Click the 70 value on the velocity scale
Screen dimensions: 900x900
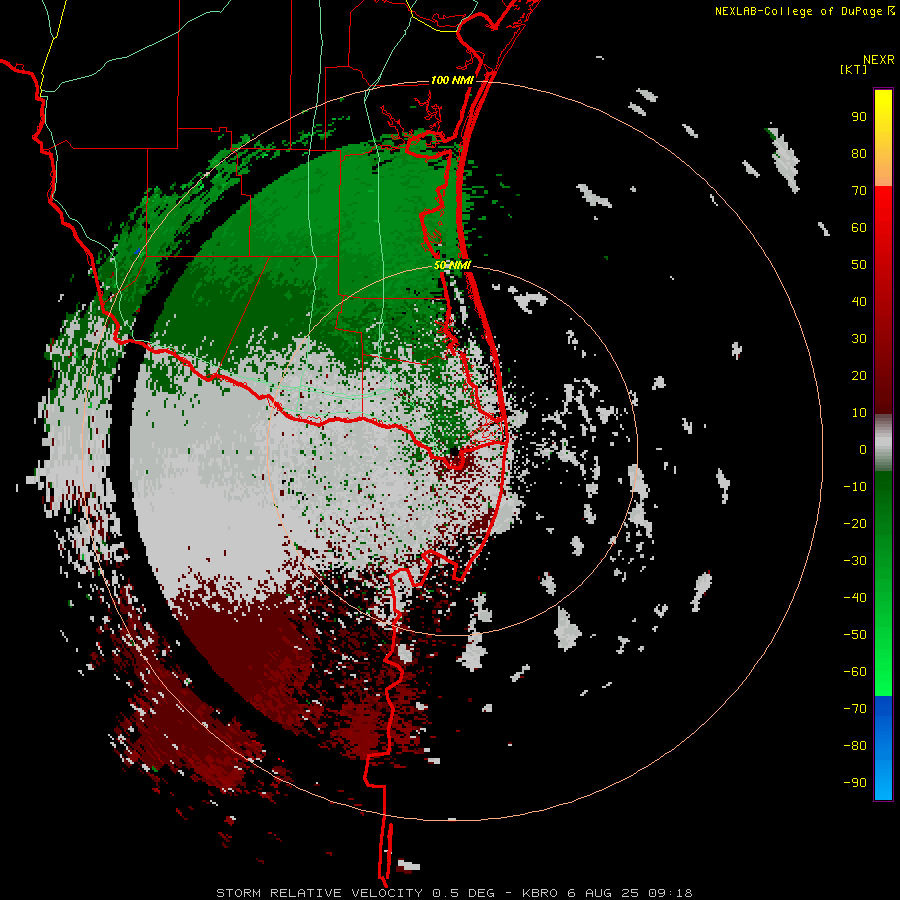859,191
